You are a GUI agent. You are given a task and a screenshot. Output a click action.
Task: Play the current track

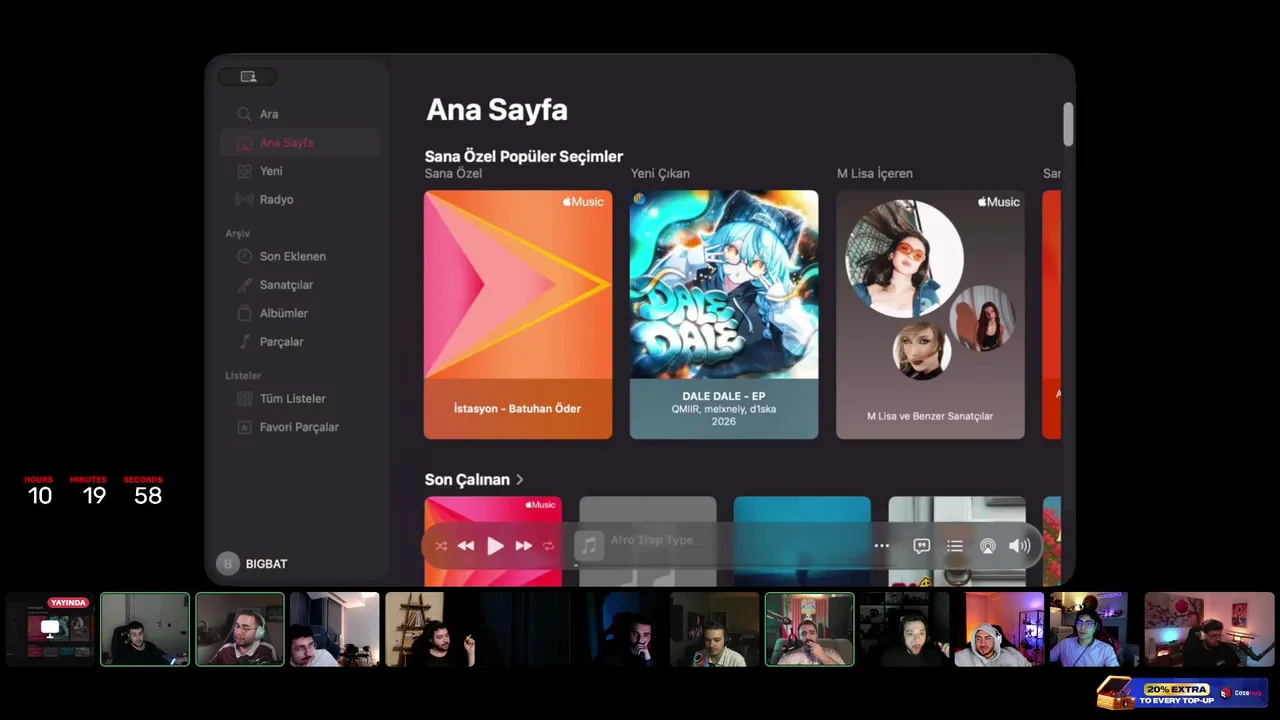point(495,546)
